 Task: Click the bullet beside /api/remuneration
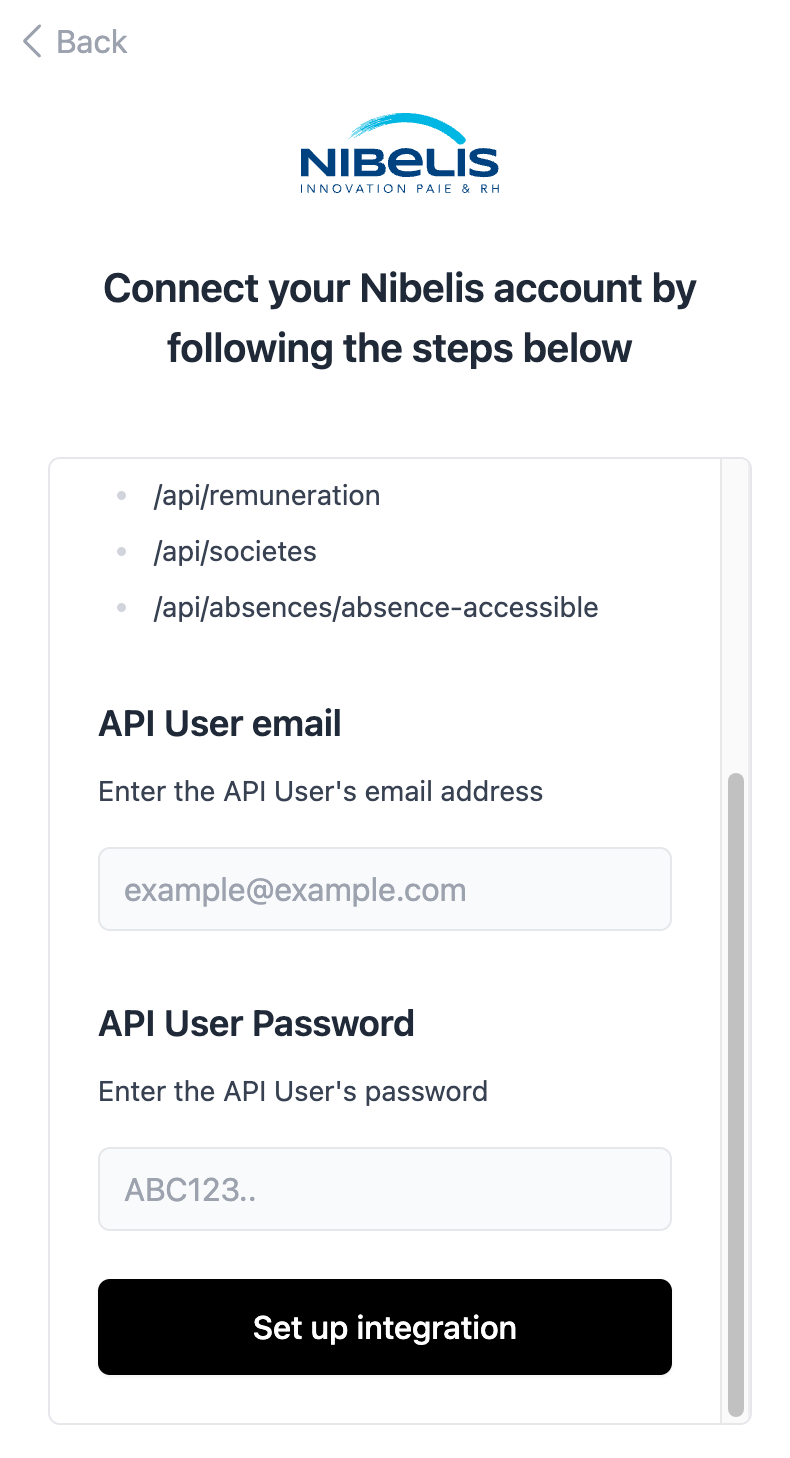[x=122, y=495]
